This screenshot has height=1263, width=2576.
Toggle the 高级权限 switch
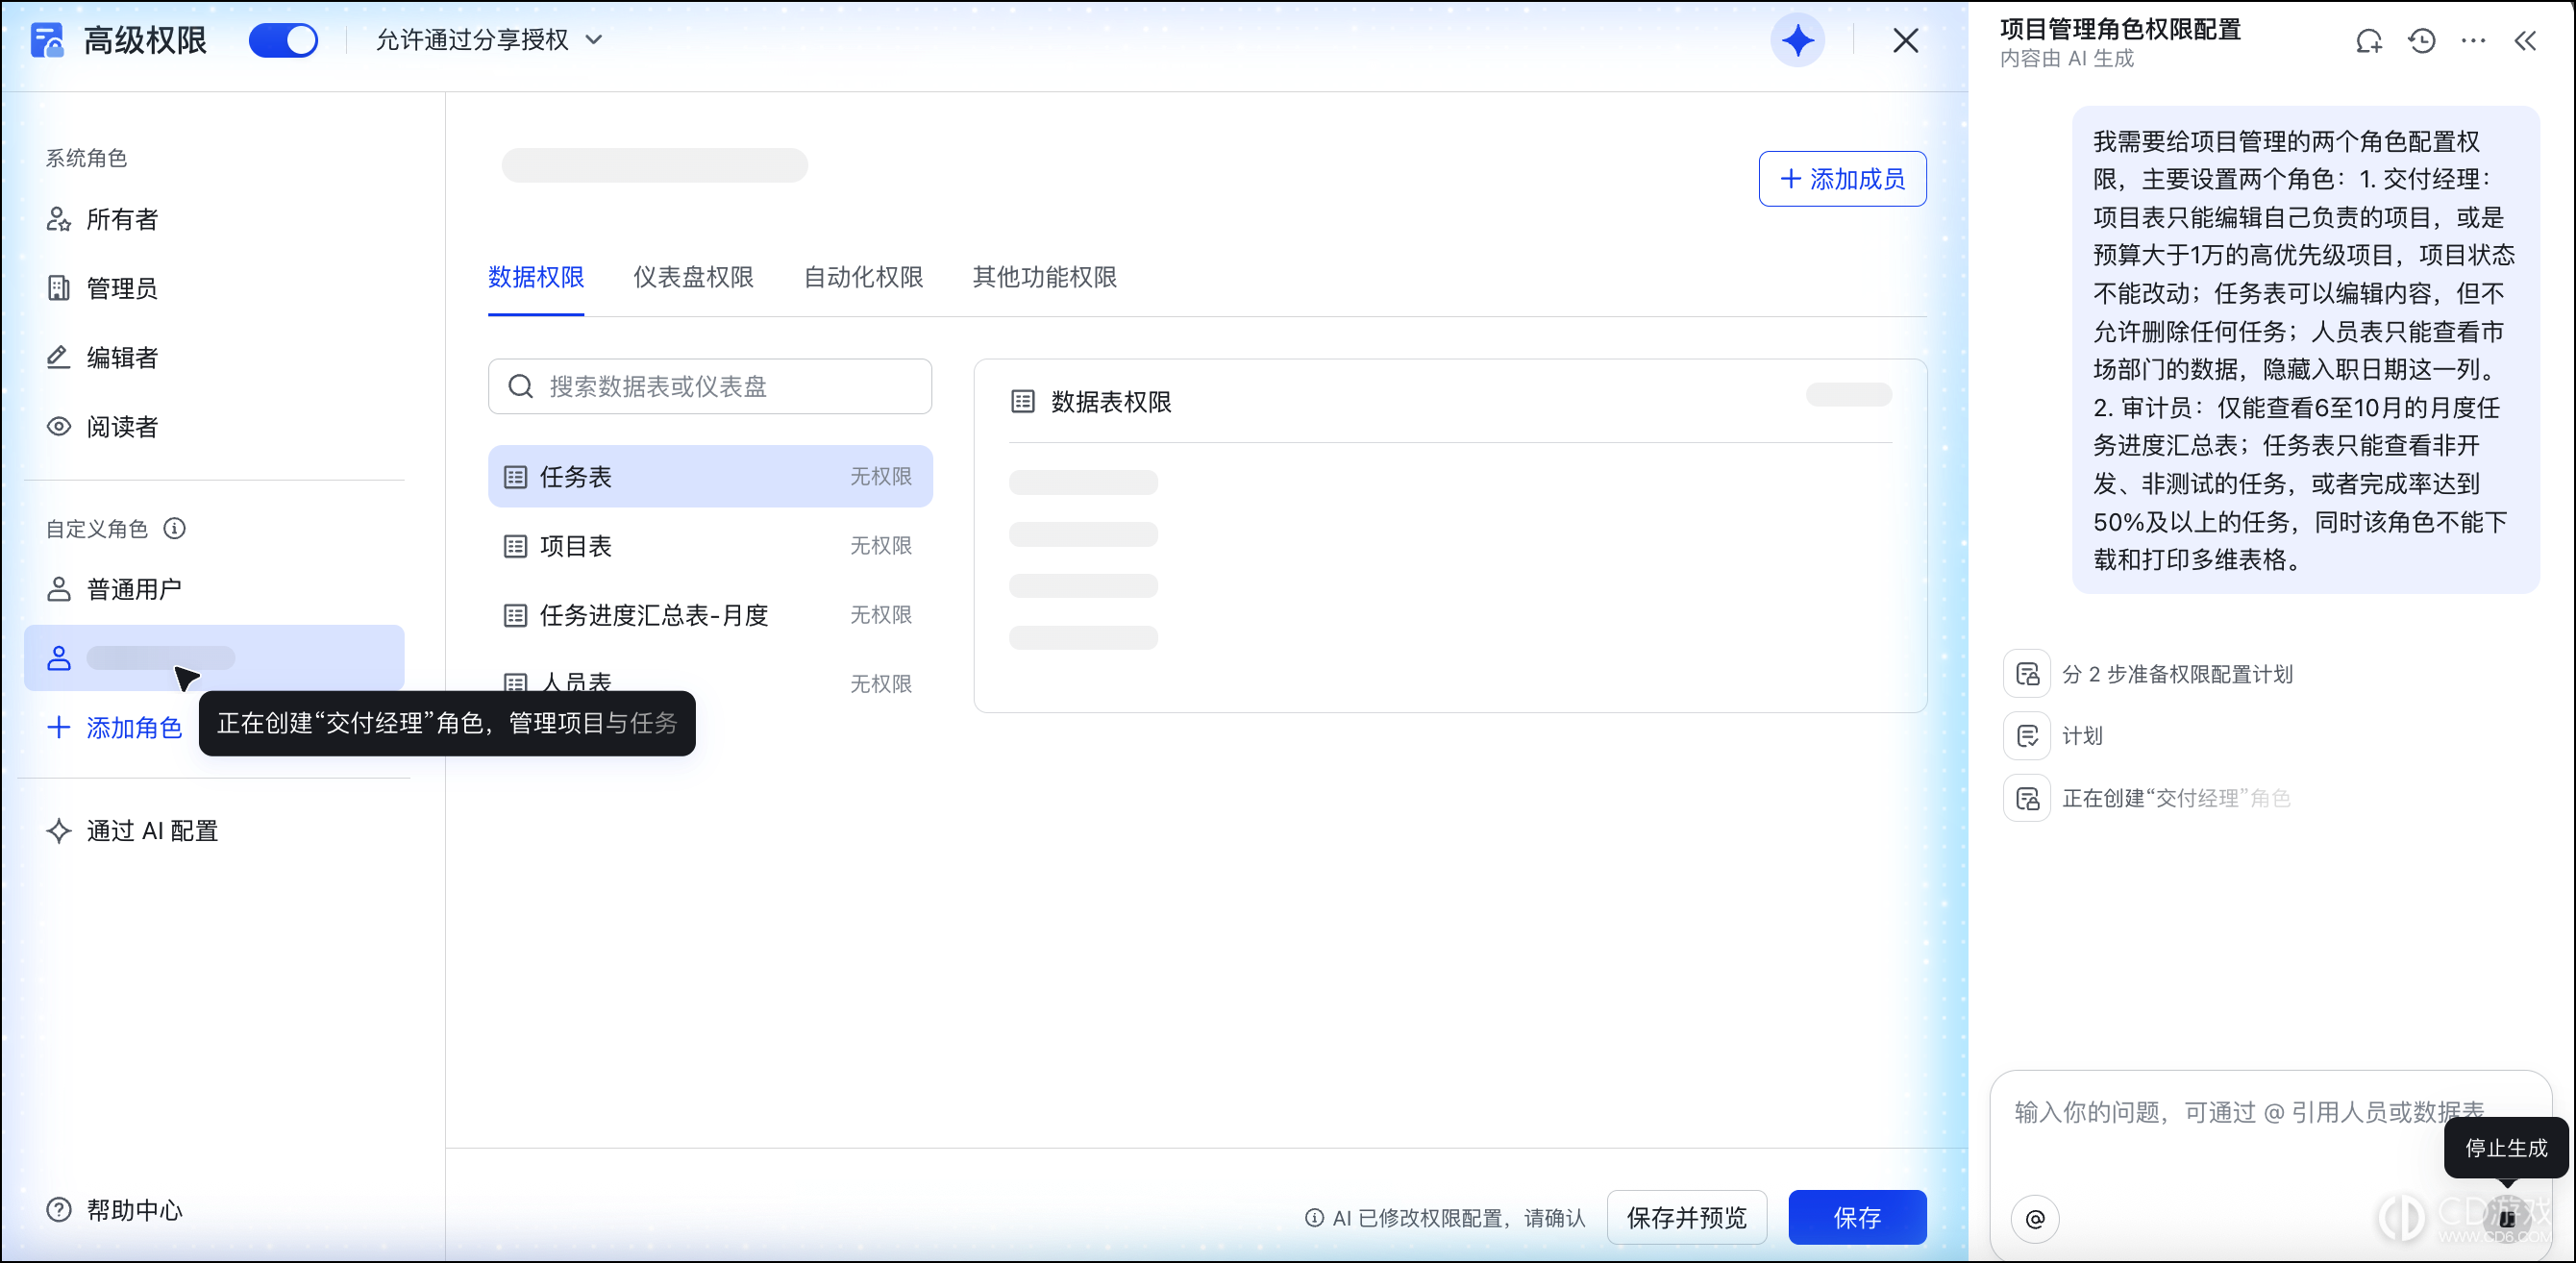pyautogui.click(x=283, y=40)
